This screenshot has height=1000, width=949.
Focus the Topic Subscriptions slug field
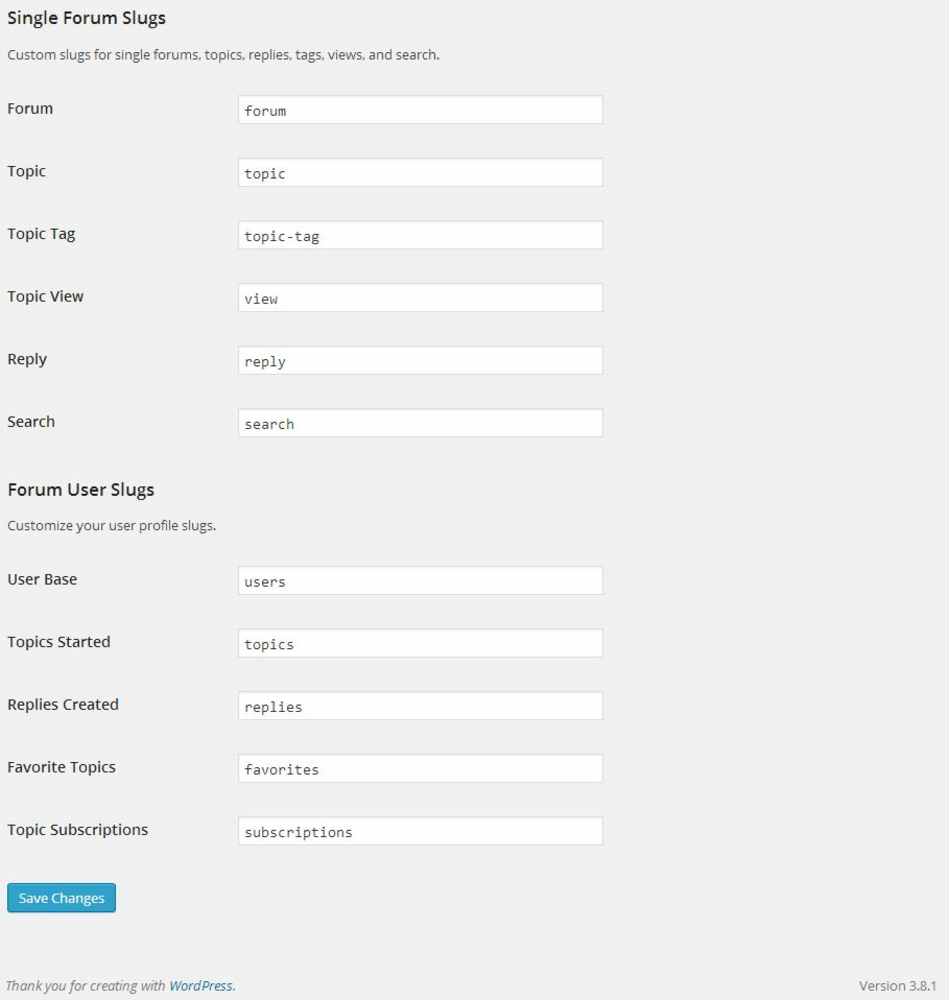[420, 831]
